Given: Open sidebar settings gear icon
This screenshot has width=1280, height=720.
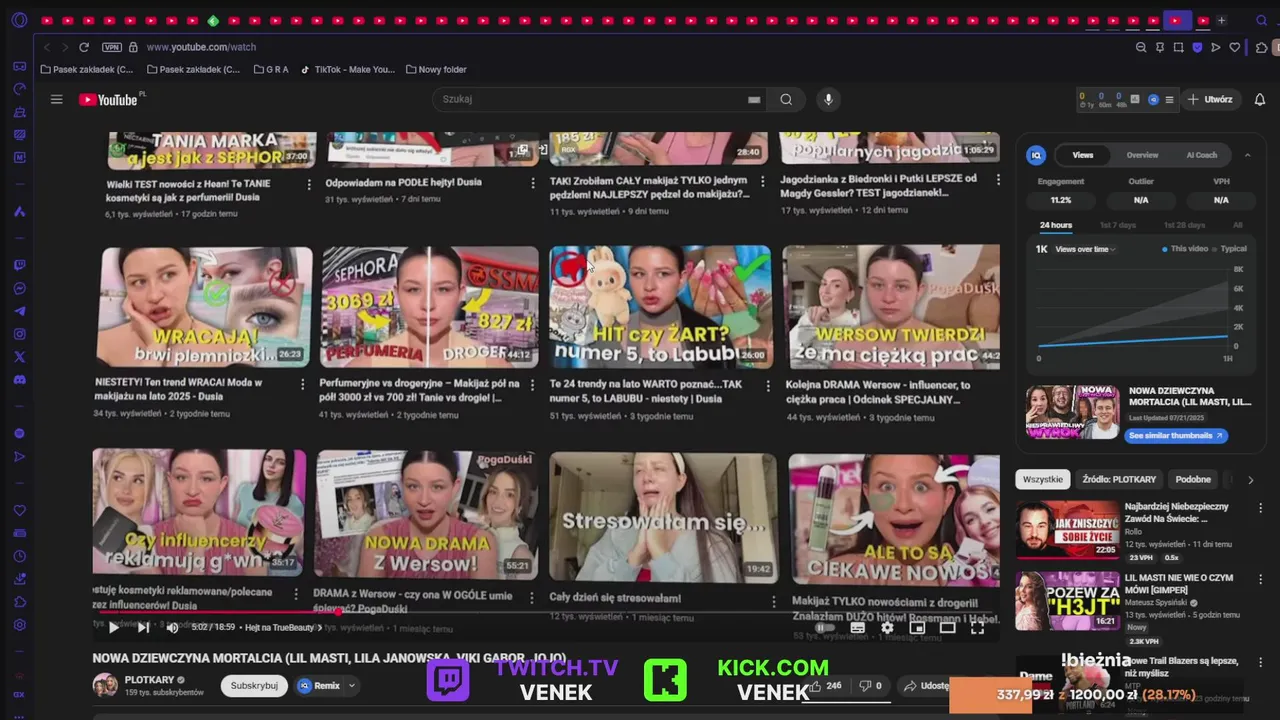Looking at the screenshot, I should (x=19, y=625).
